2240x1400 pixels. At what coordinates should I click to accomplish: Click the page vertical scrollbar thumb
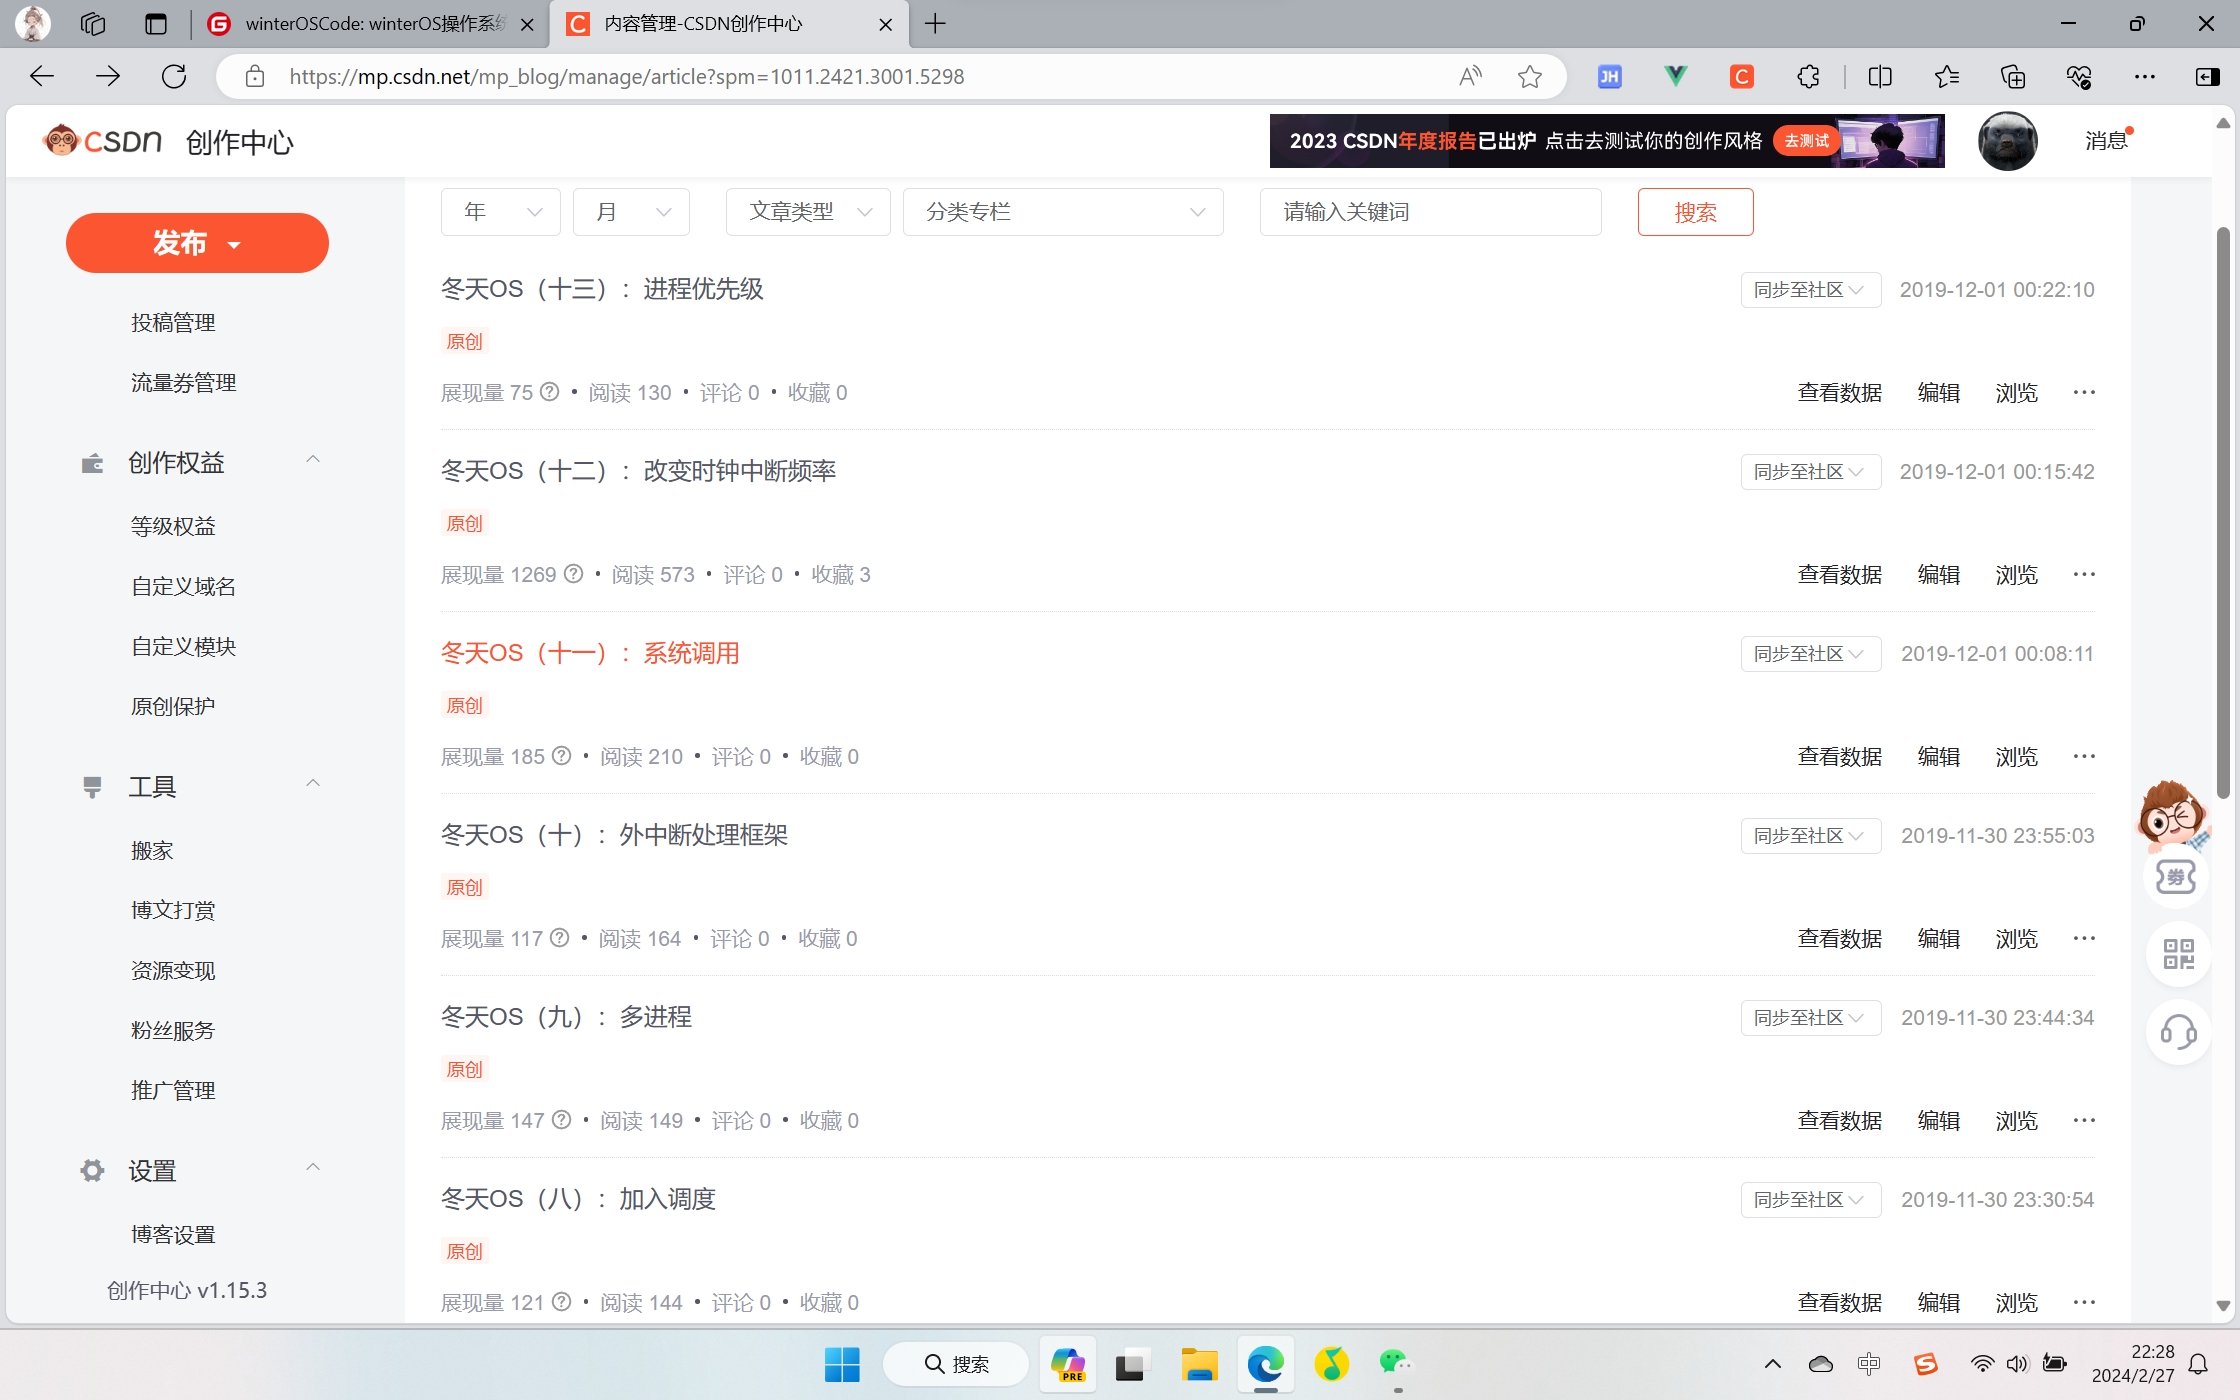[2223, 513]
